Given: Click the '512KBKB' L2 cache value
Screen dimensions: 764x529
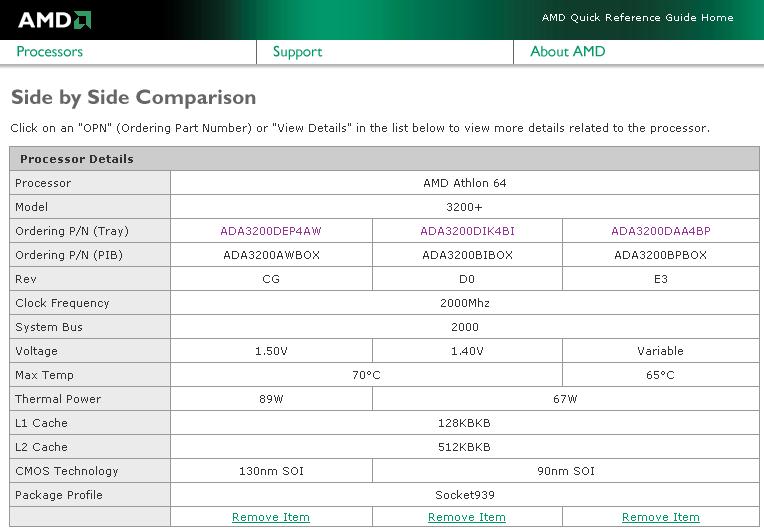Looking at the screenshot, I should [x=464, y=447].
